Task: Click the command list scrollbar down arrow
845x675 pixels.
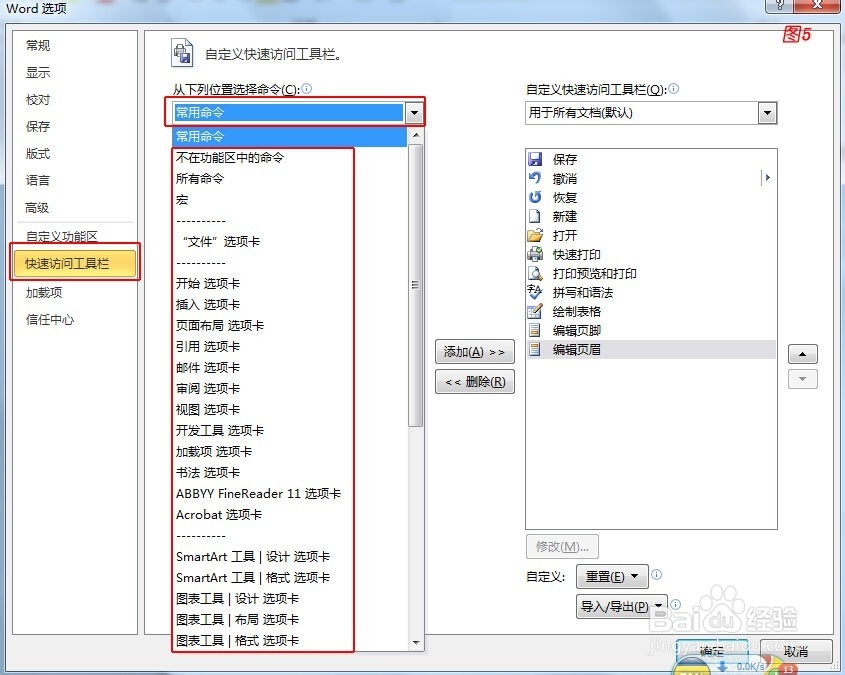Action: pos(414,641)
